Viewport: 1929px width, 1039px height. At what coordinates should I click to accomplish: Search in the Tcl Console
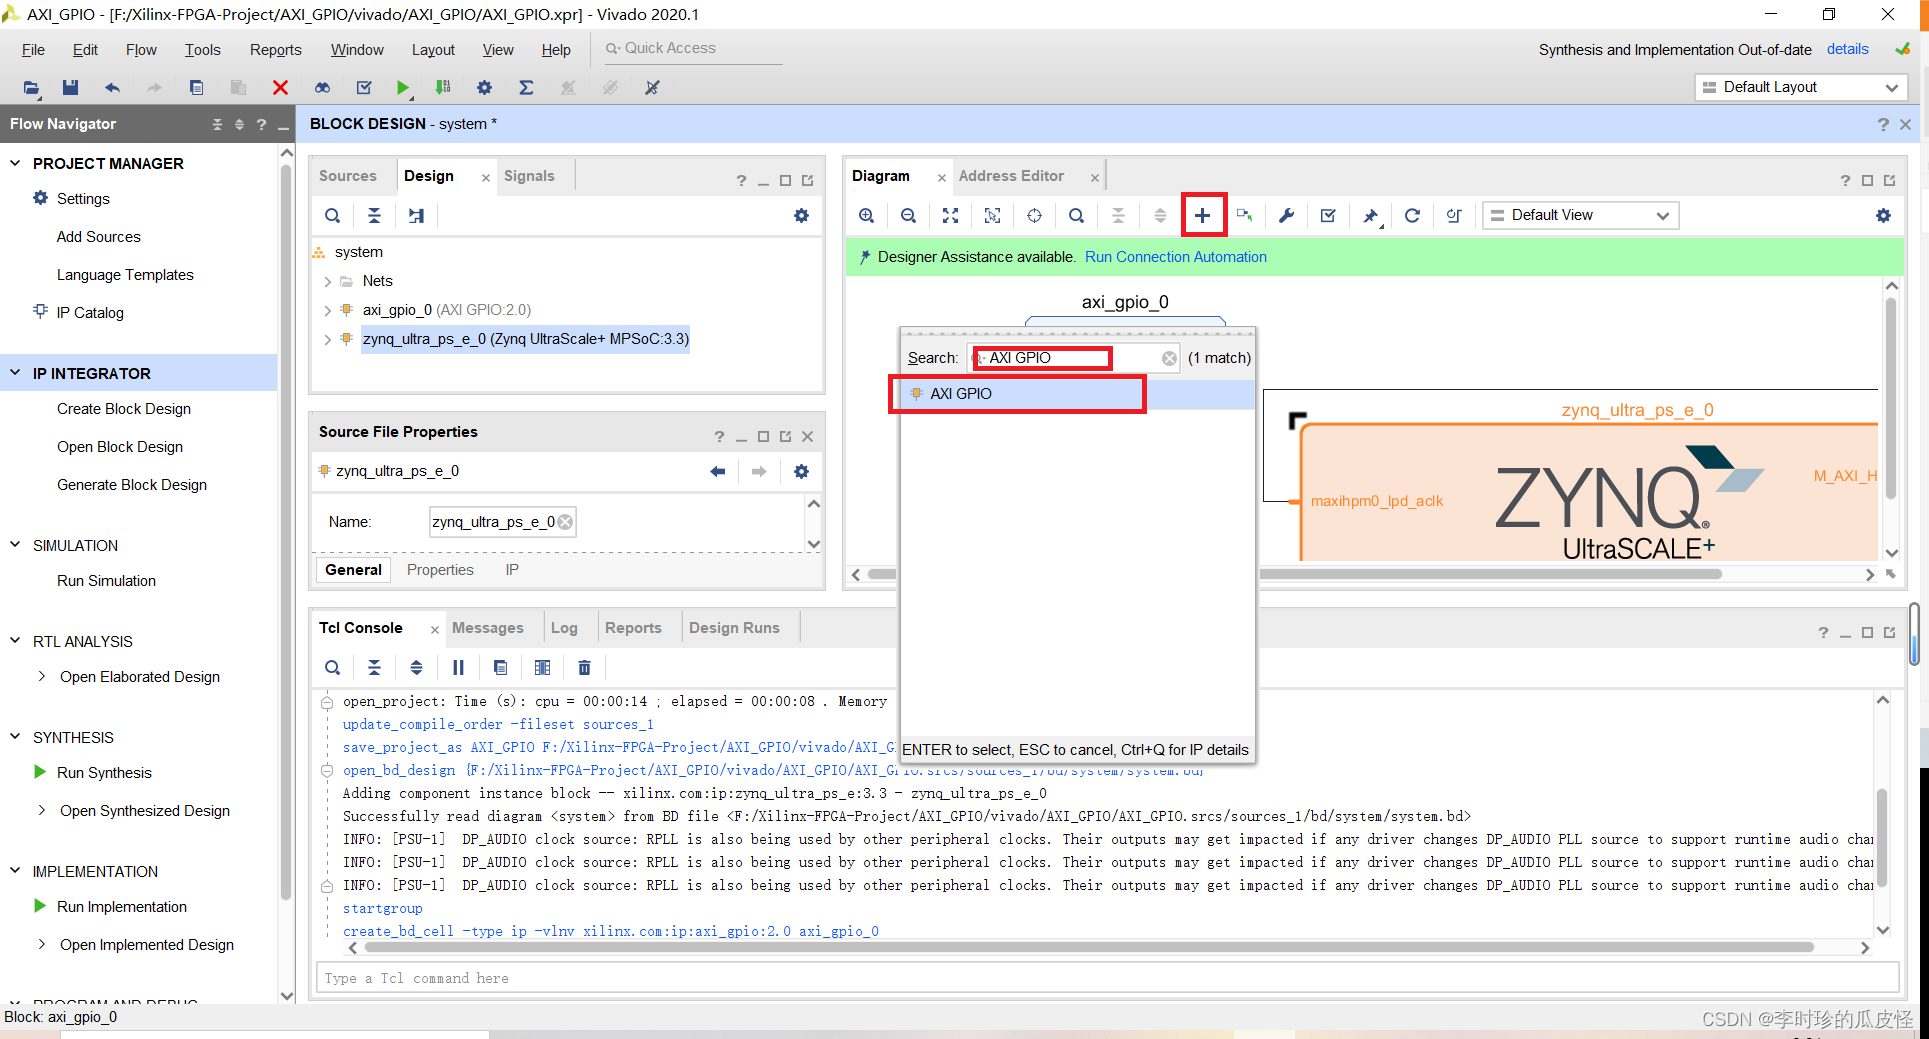click(x=332, y=667)
